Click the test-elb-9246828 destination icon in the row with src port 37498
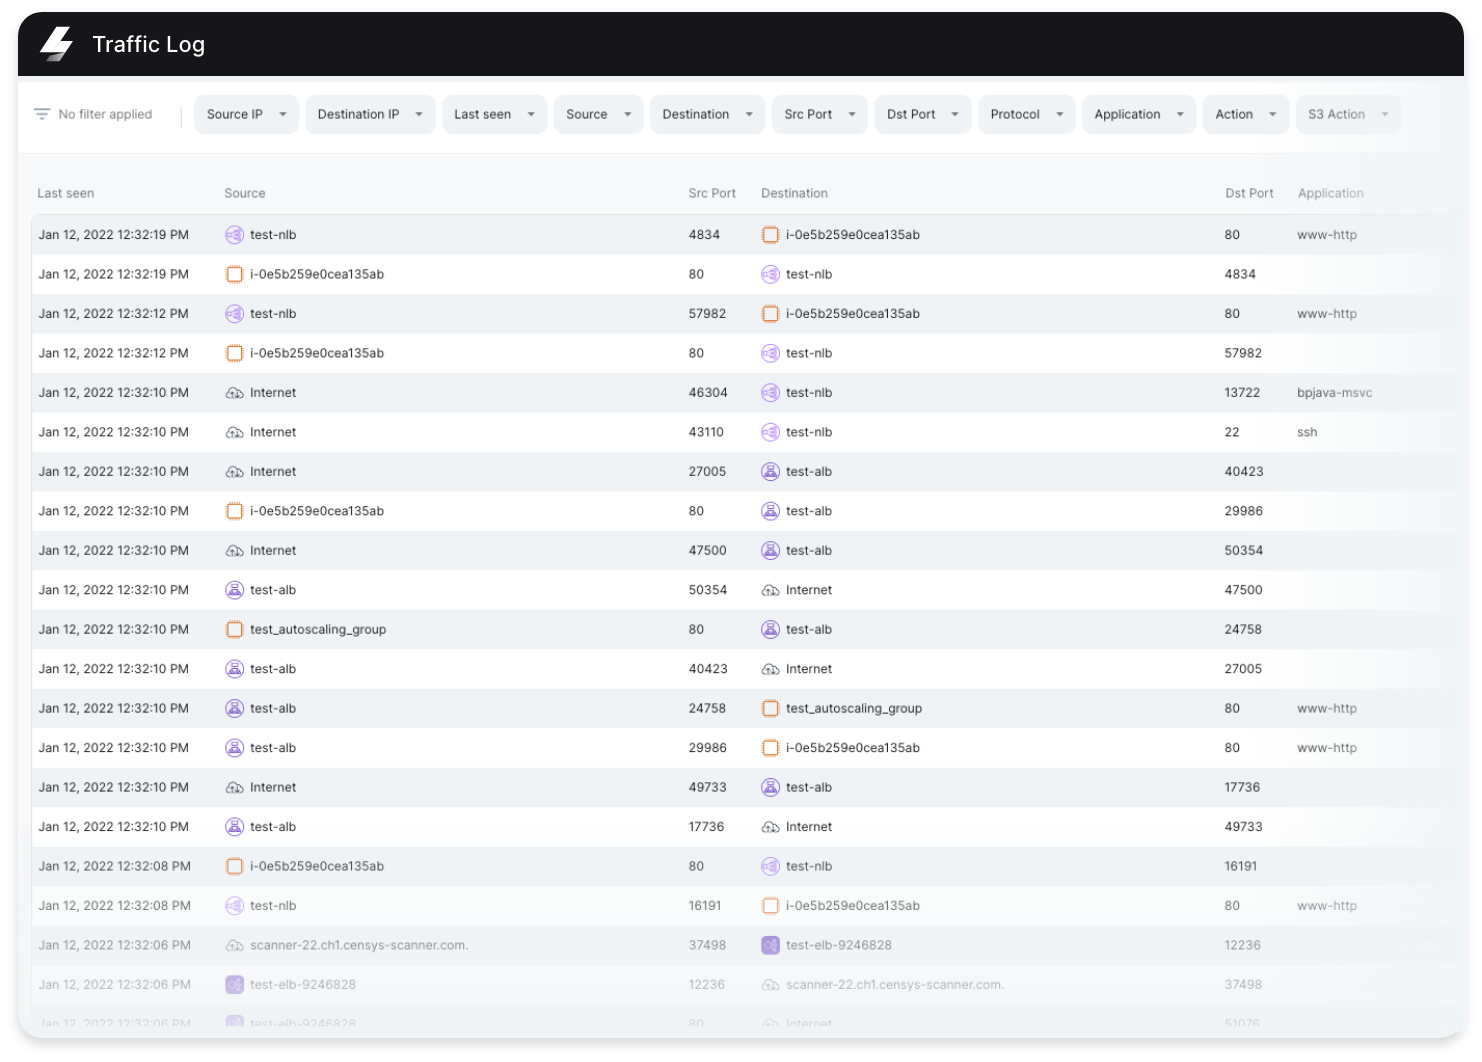 [770, 945]
